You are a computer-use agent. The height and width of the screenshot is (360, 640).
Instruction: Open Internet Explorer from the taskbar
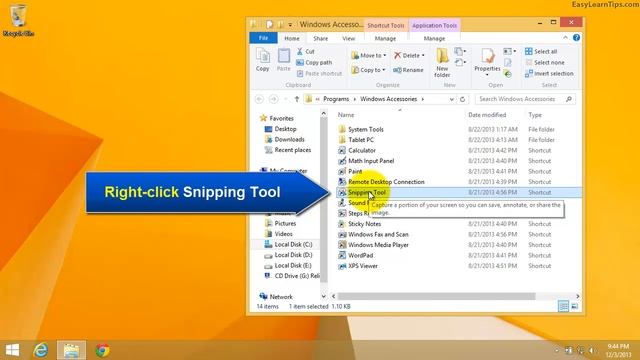[40, 350]
